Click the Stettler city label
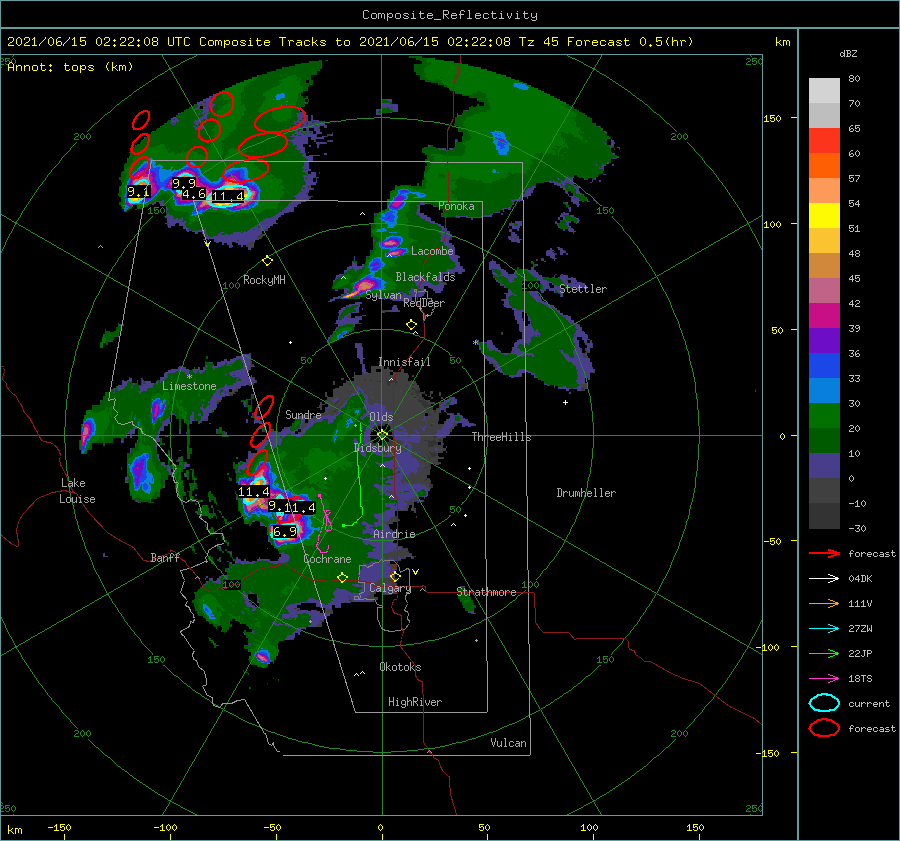 (x=583, y=289)
